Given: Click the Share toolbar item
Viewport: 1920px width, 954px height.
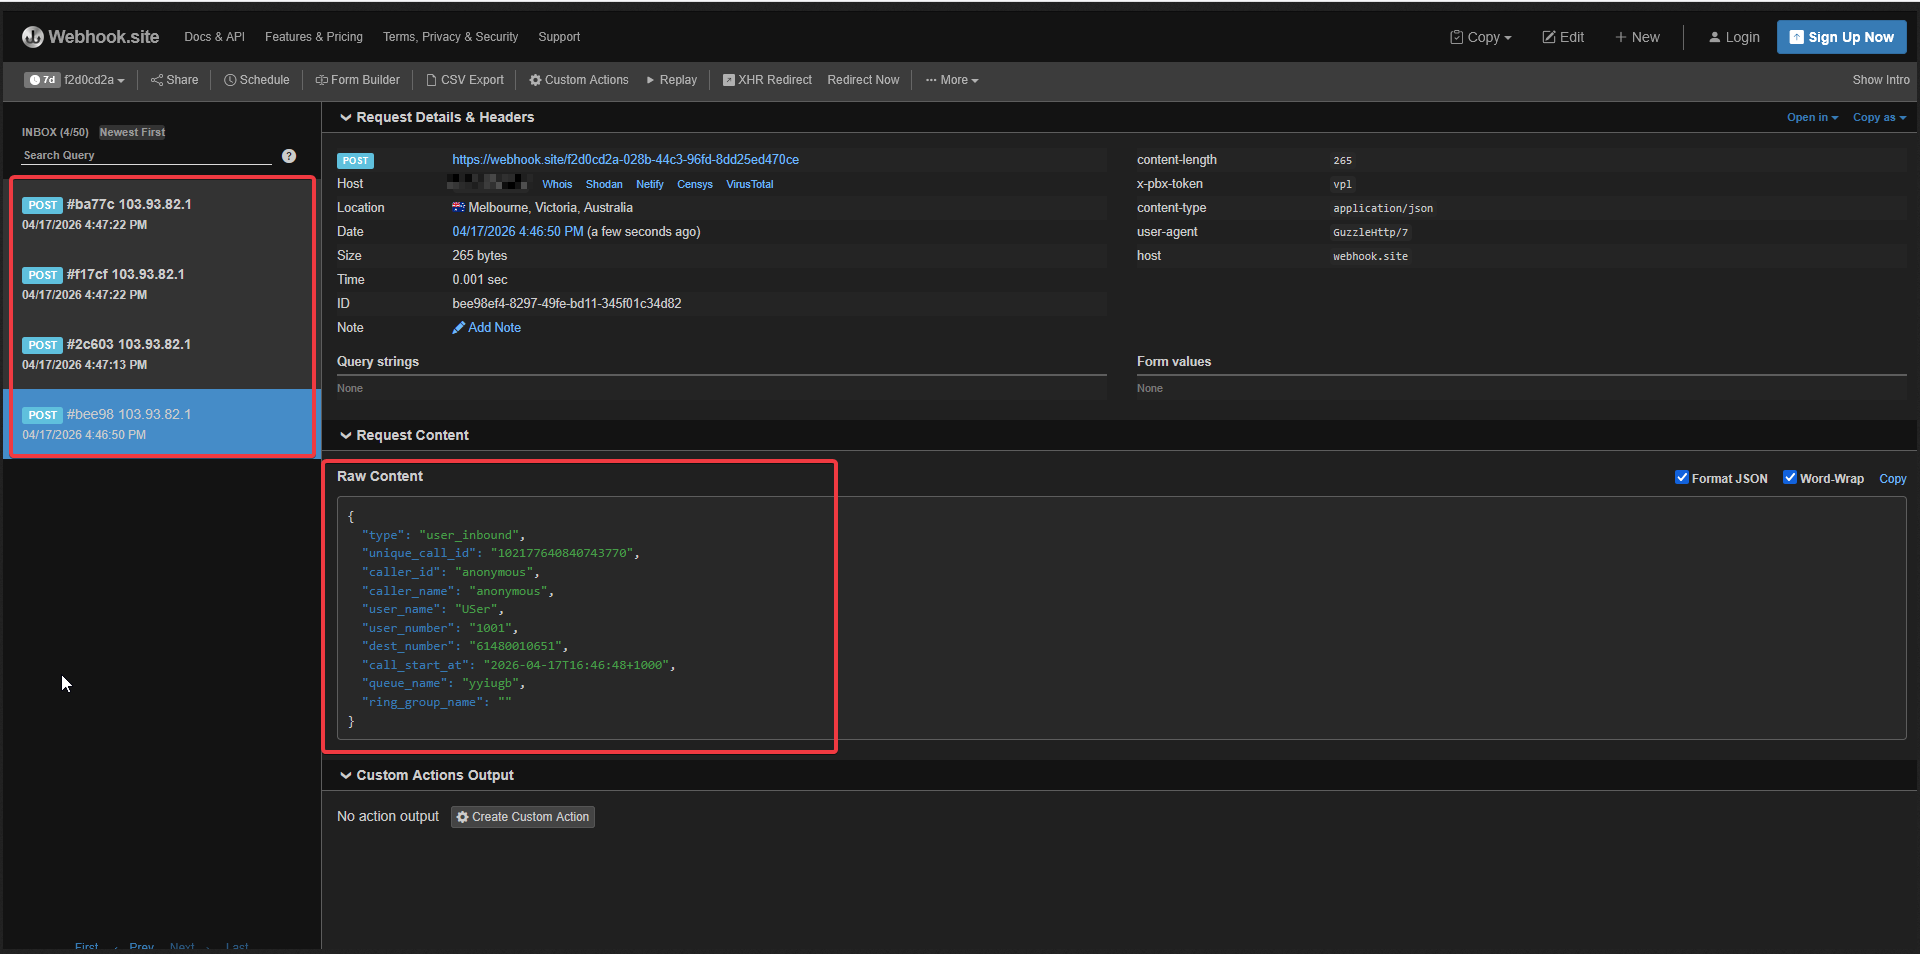Looking at the screenshot, I should [174, 80].
